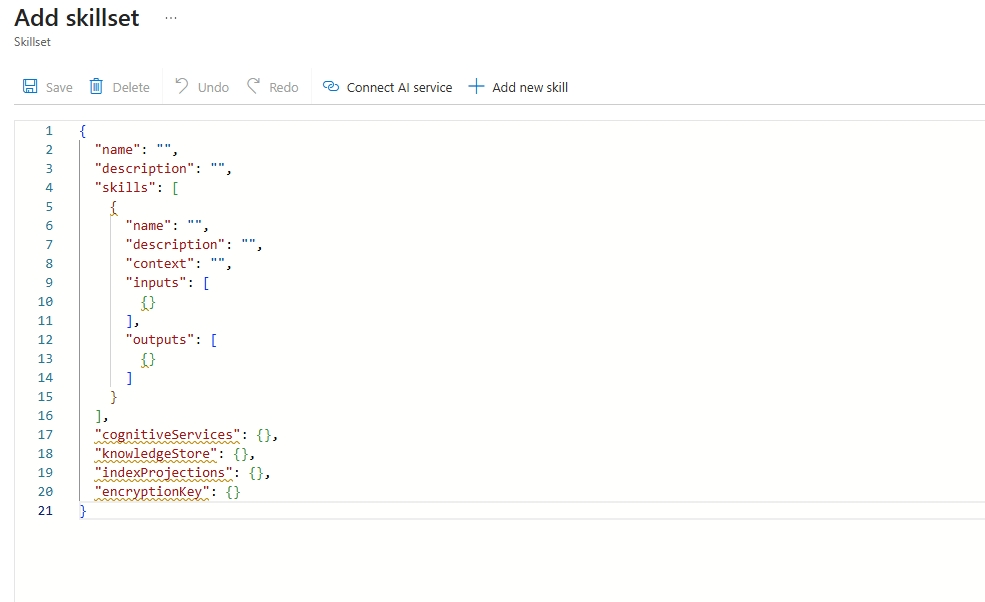The image size is (985, 602).
Task: Select the Add new skill toolbar command
Action: click(529, 87)
